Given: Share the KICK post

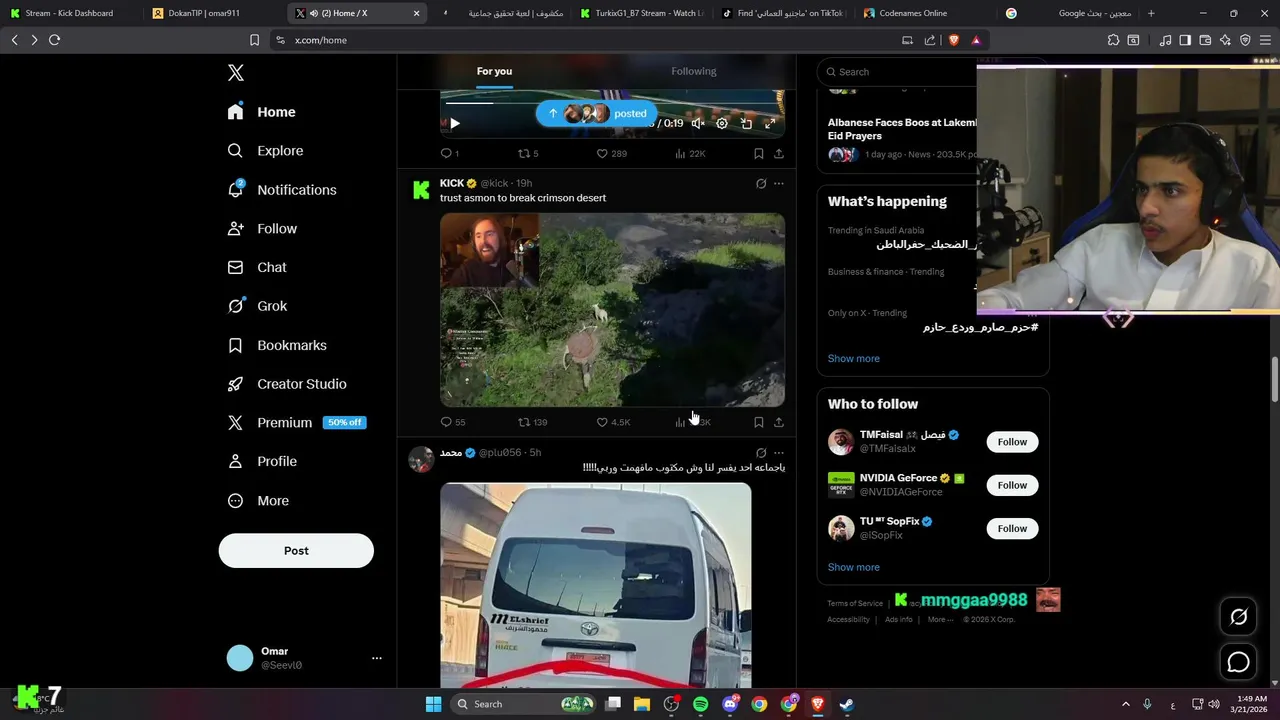Looking at the screenshot, I should (779, 422).
